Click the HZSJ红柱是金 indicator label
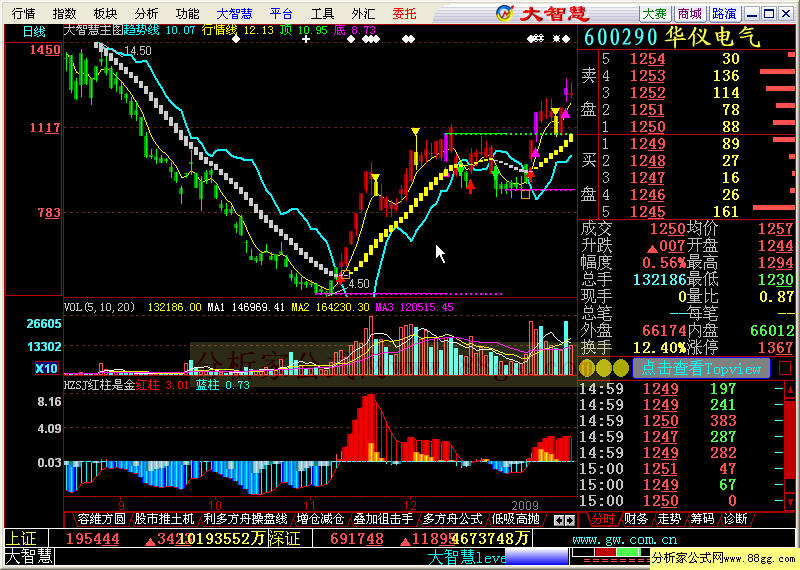Viewport: 800px width, 570px height. point(99,385)
